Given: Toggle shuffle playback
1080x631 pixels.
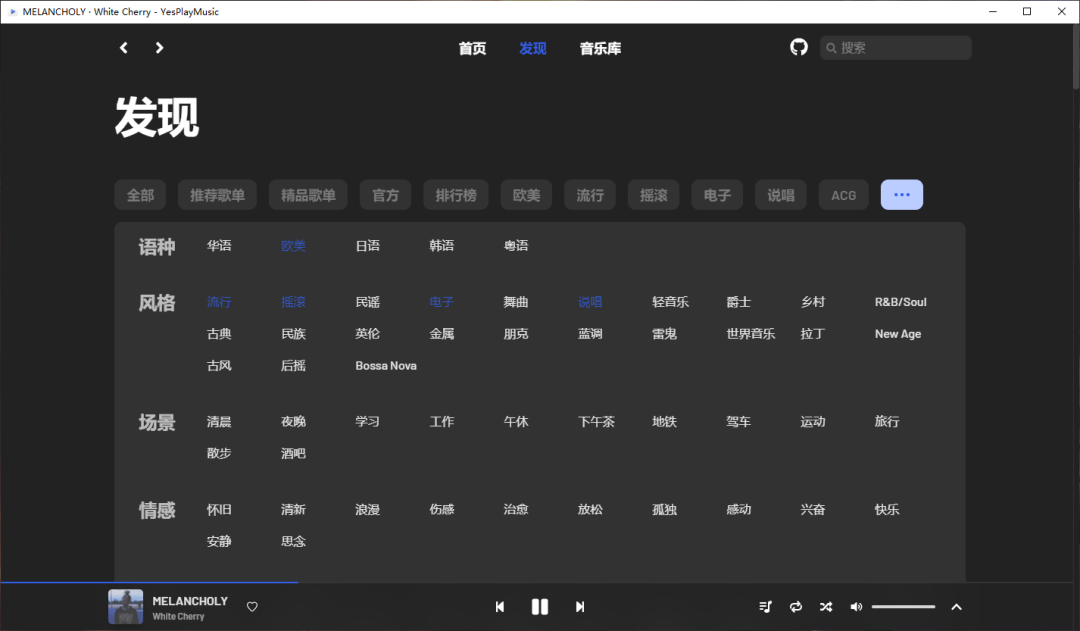Looking at the screenshot, I should tap(826, 607).
